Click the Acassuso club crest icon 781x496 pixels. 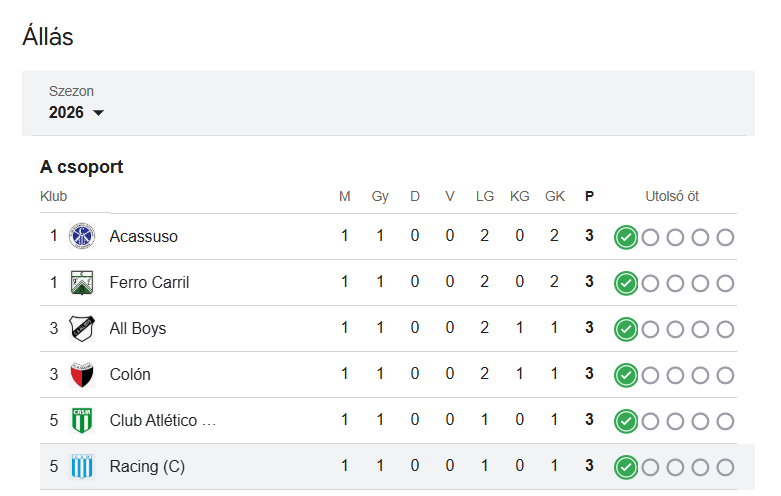coord(81,237)
